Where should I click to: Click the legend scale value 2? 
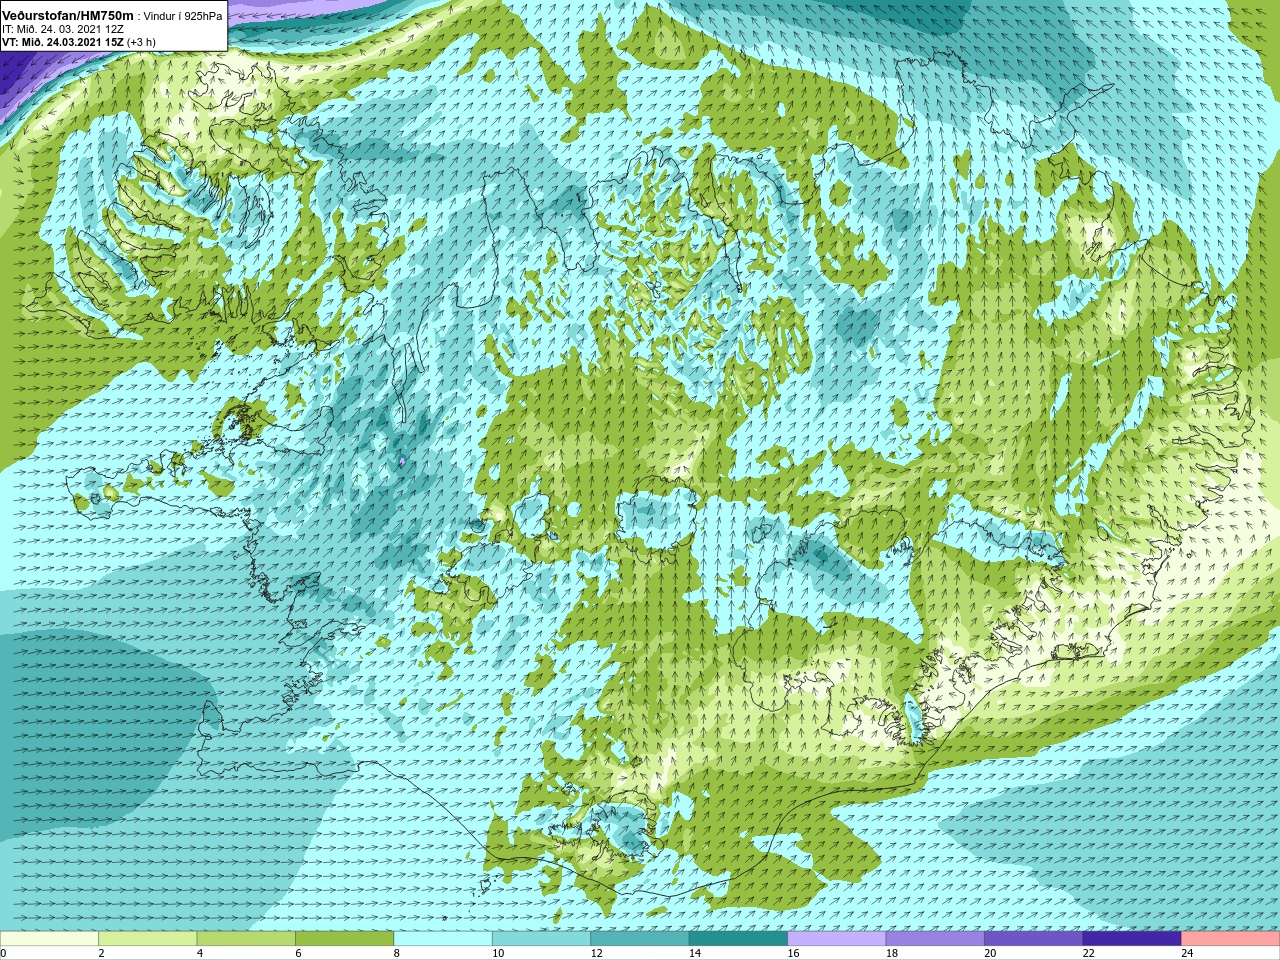pos(102,953)
